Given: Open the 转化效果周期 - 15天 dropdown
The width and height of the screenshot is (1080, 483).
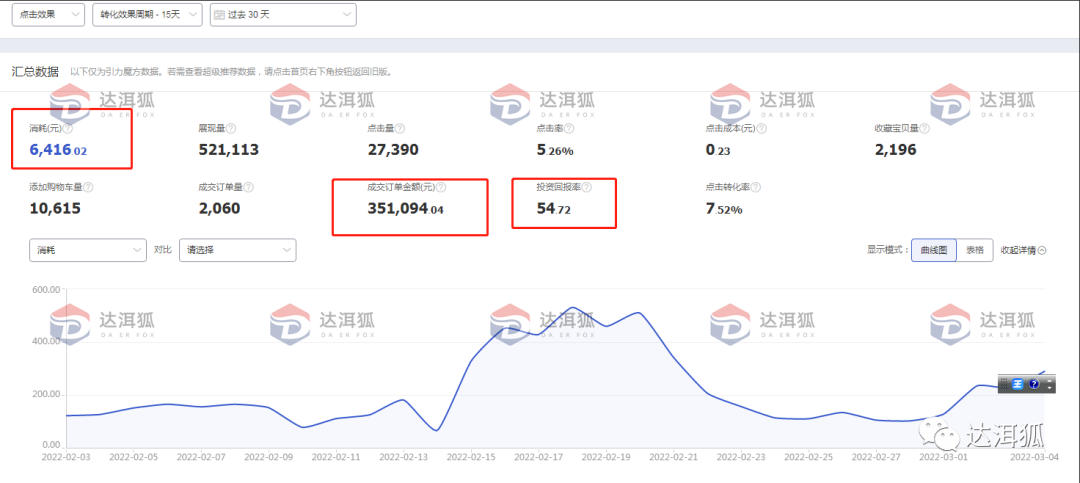Looking at the screenshot, I should click(147, 14).
